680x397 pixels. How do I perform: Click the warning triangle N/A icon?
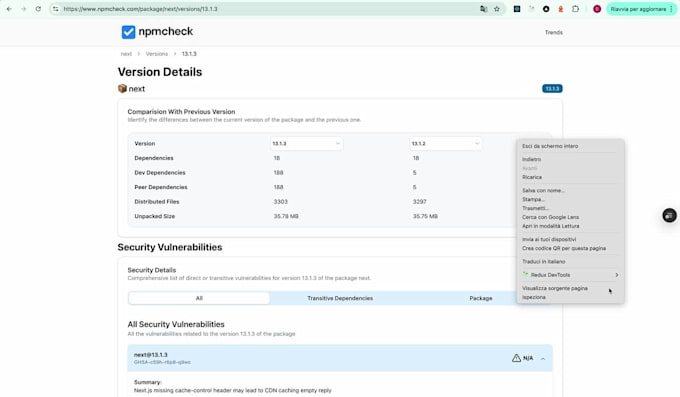(x=516, y=358)
